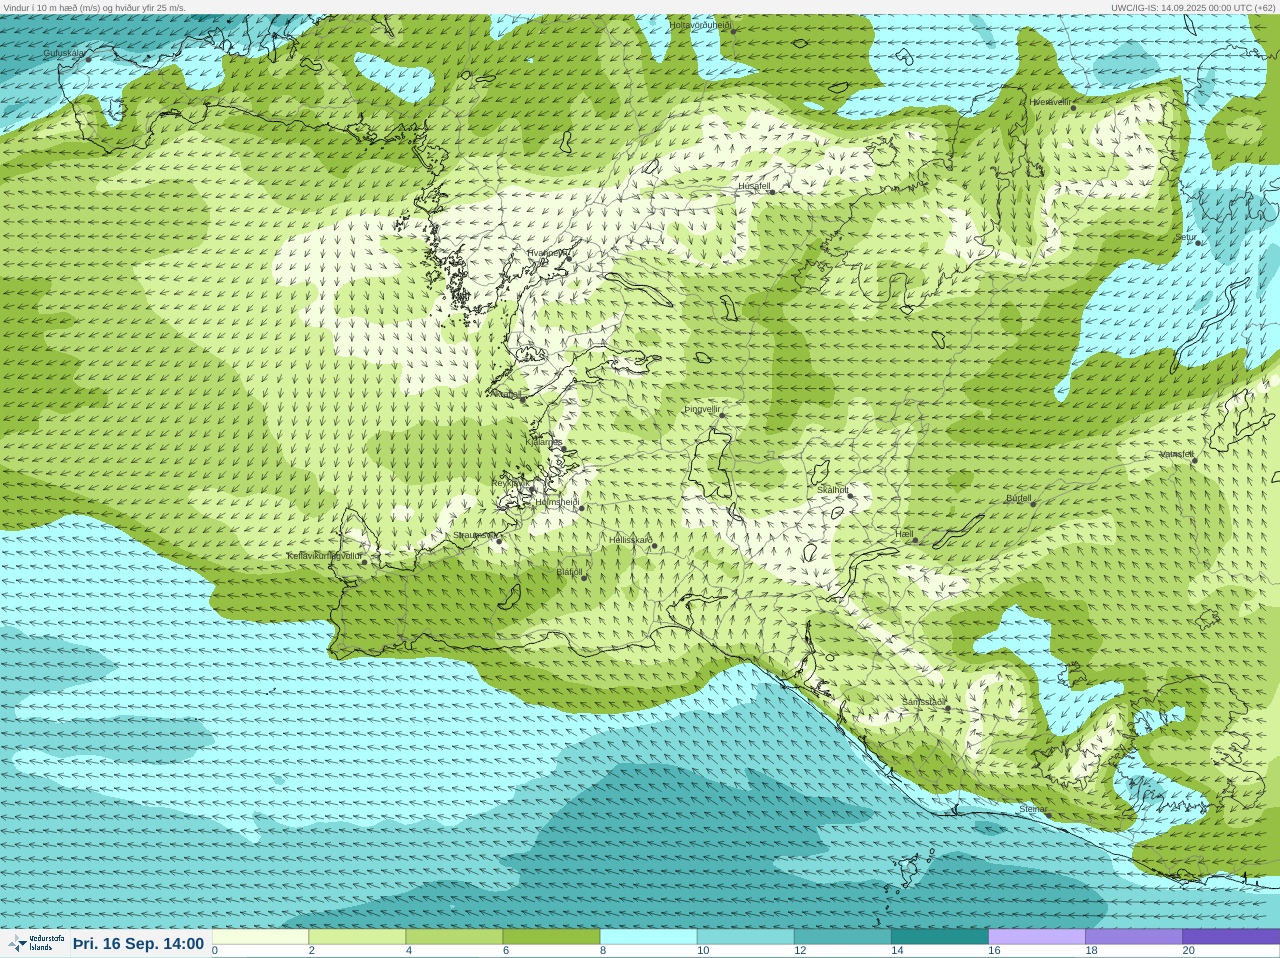Click the Búrfell station label

[1019, 498]
